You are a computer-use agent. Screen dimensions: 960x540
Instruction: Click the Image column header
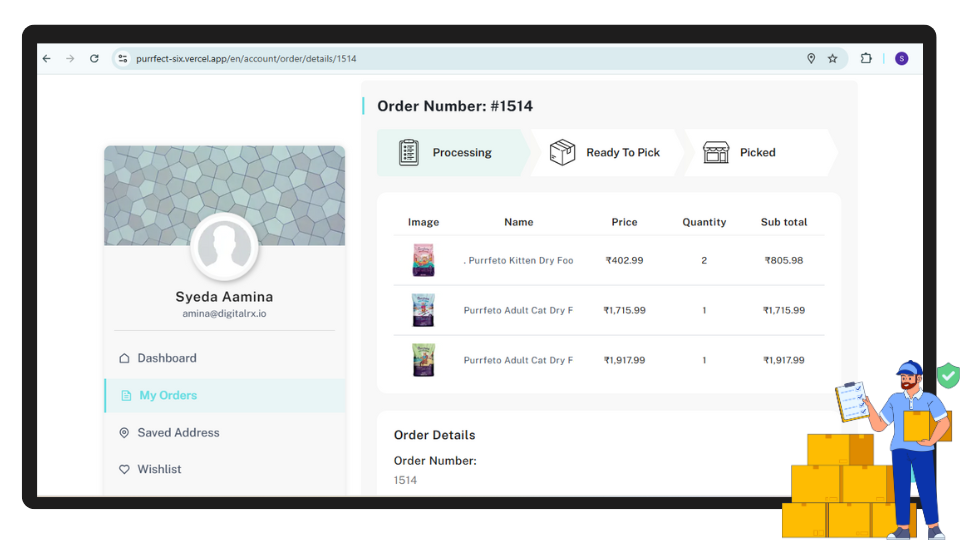[424, 222]
